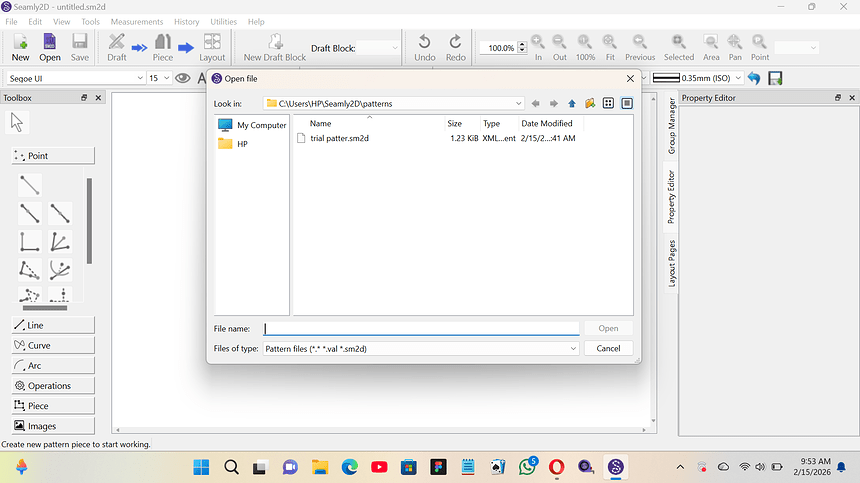
Task: Select the right-angle point tool in Toolbox
Action: (30, 242)
